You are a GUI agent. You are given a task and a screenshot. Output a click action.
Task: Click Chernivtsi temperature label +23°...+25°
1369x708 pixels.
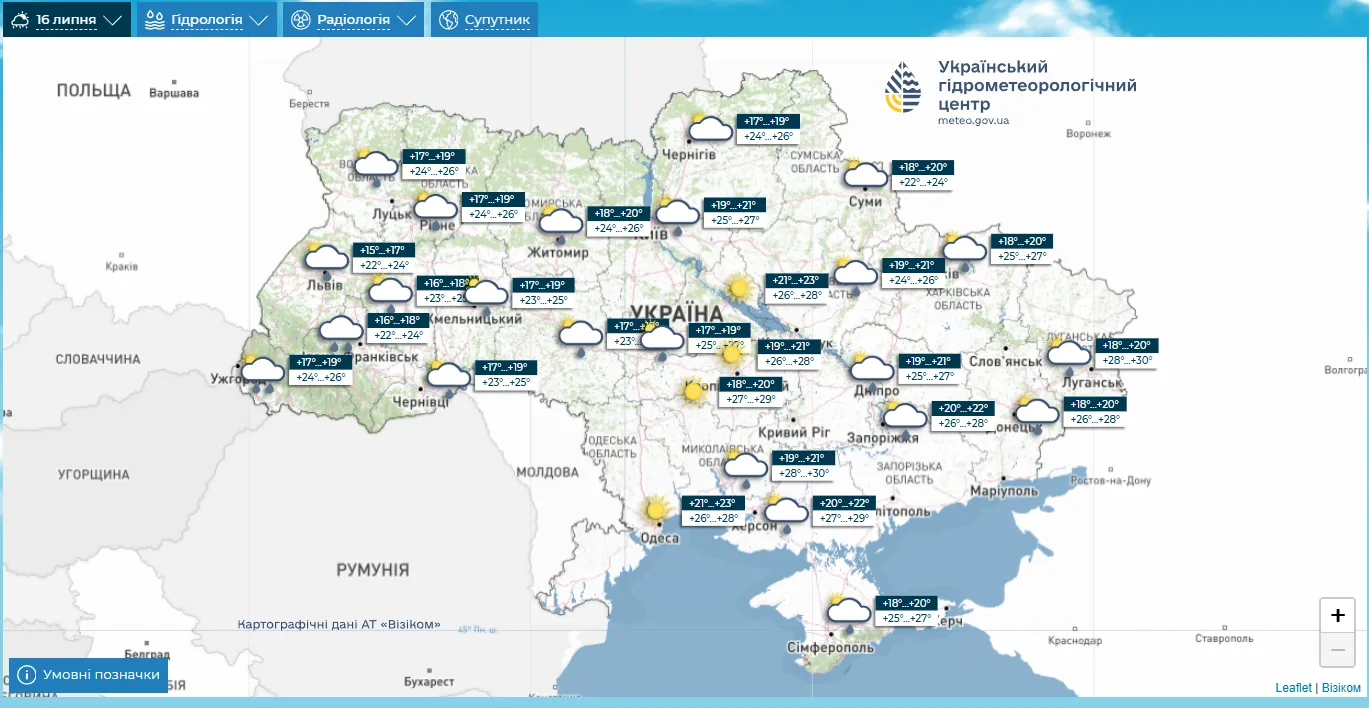point(505,382)
